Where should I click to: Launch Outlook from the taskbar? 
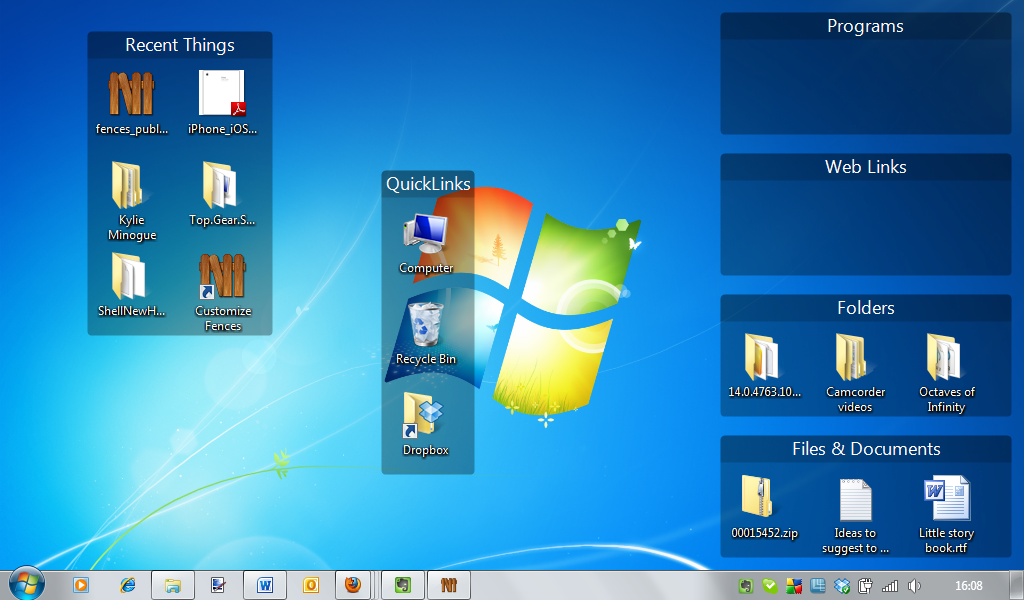pyautogui.click(x=311, y=585)
